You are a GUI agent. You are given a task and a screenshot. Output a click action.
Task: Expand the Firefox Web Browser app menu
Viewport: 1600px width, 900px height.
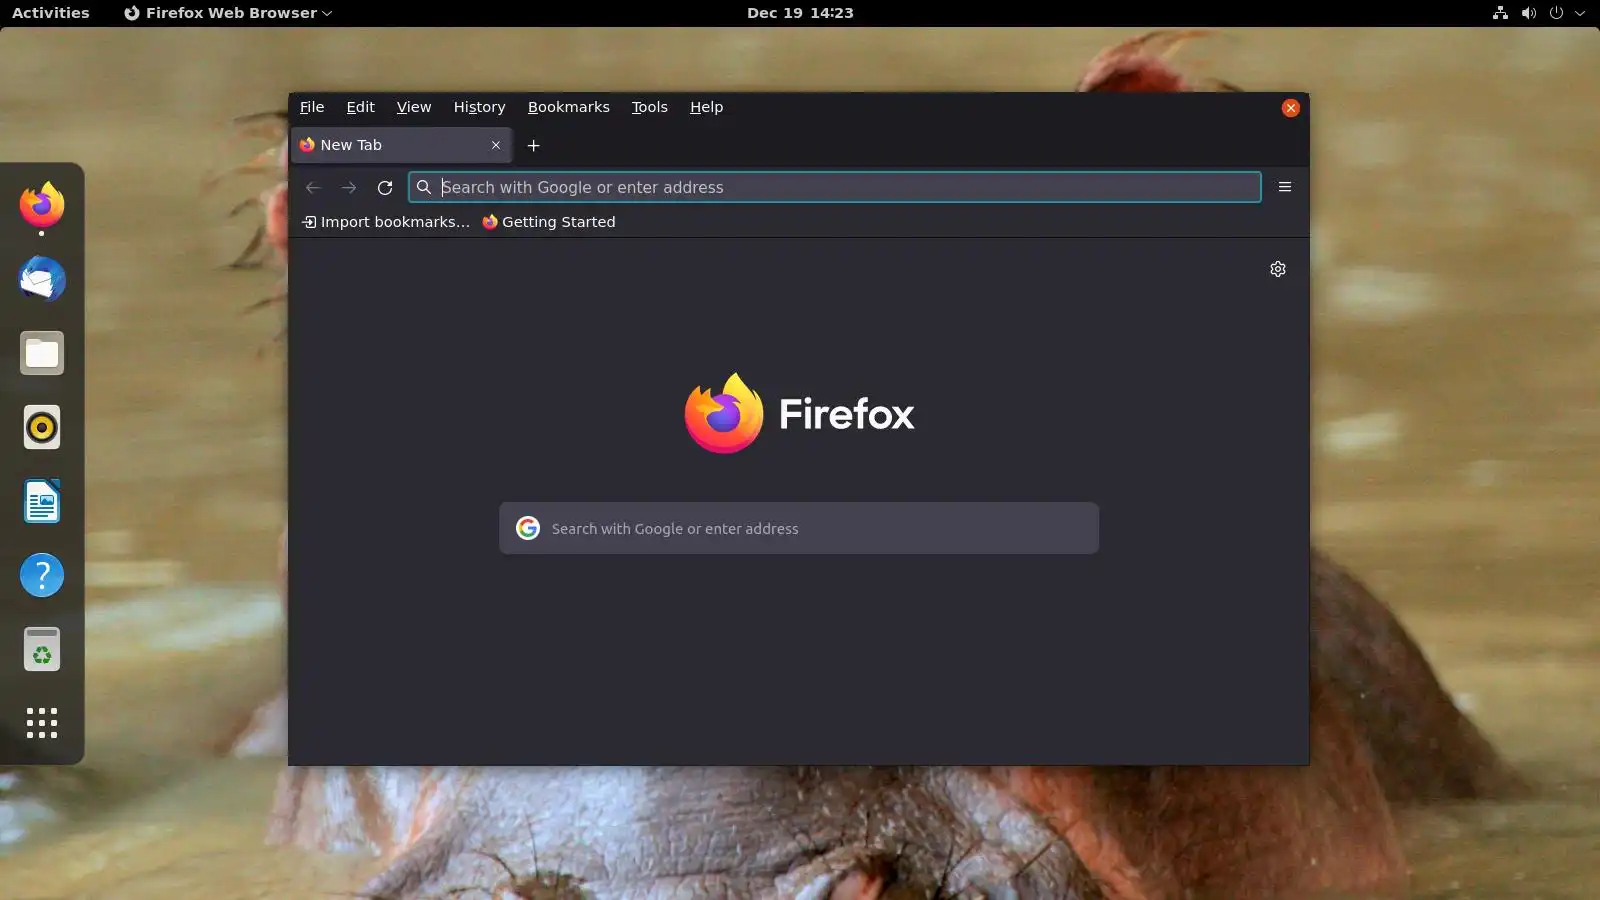point(228,13)
